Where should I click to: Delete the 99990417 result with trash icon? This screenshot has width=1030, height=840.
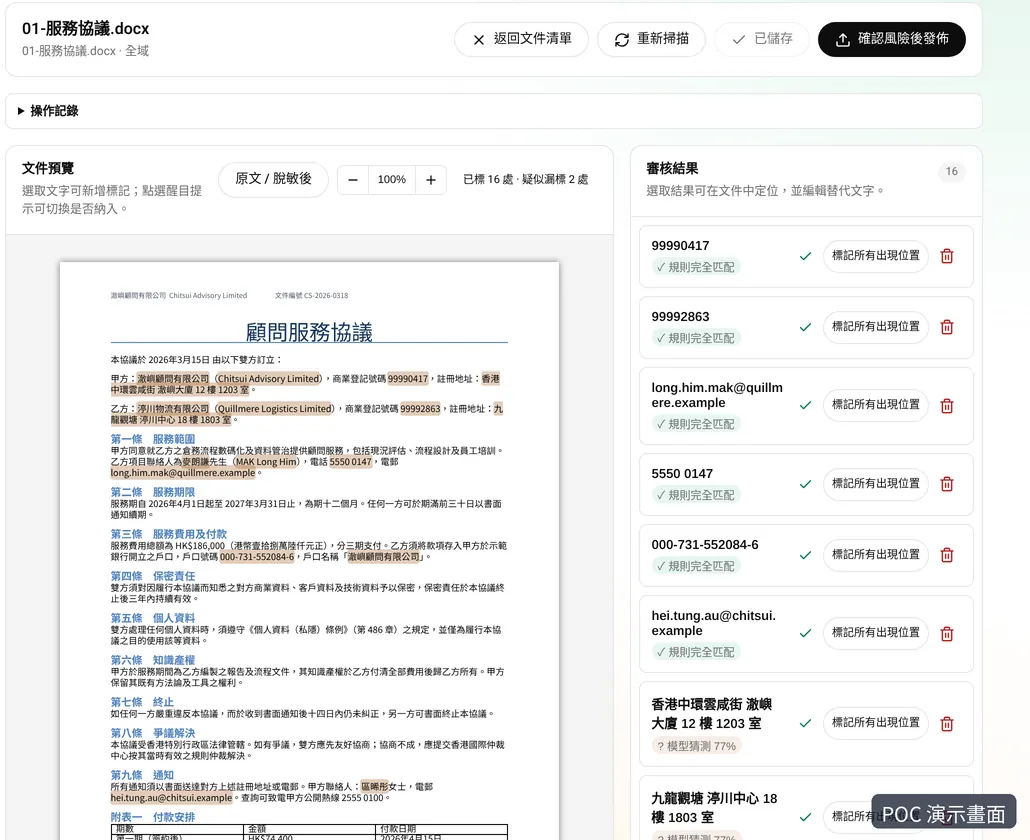(x=947, y=256)
